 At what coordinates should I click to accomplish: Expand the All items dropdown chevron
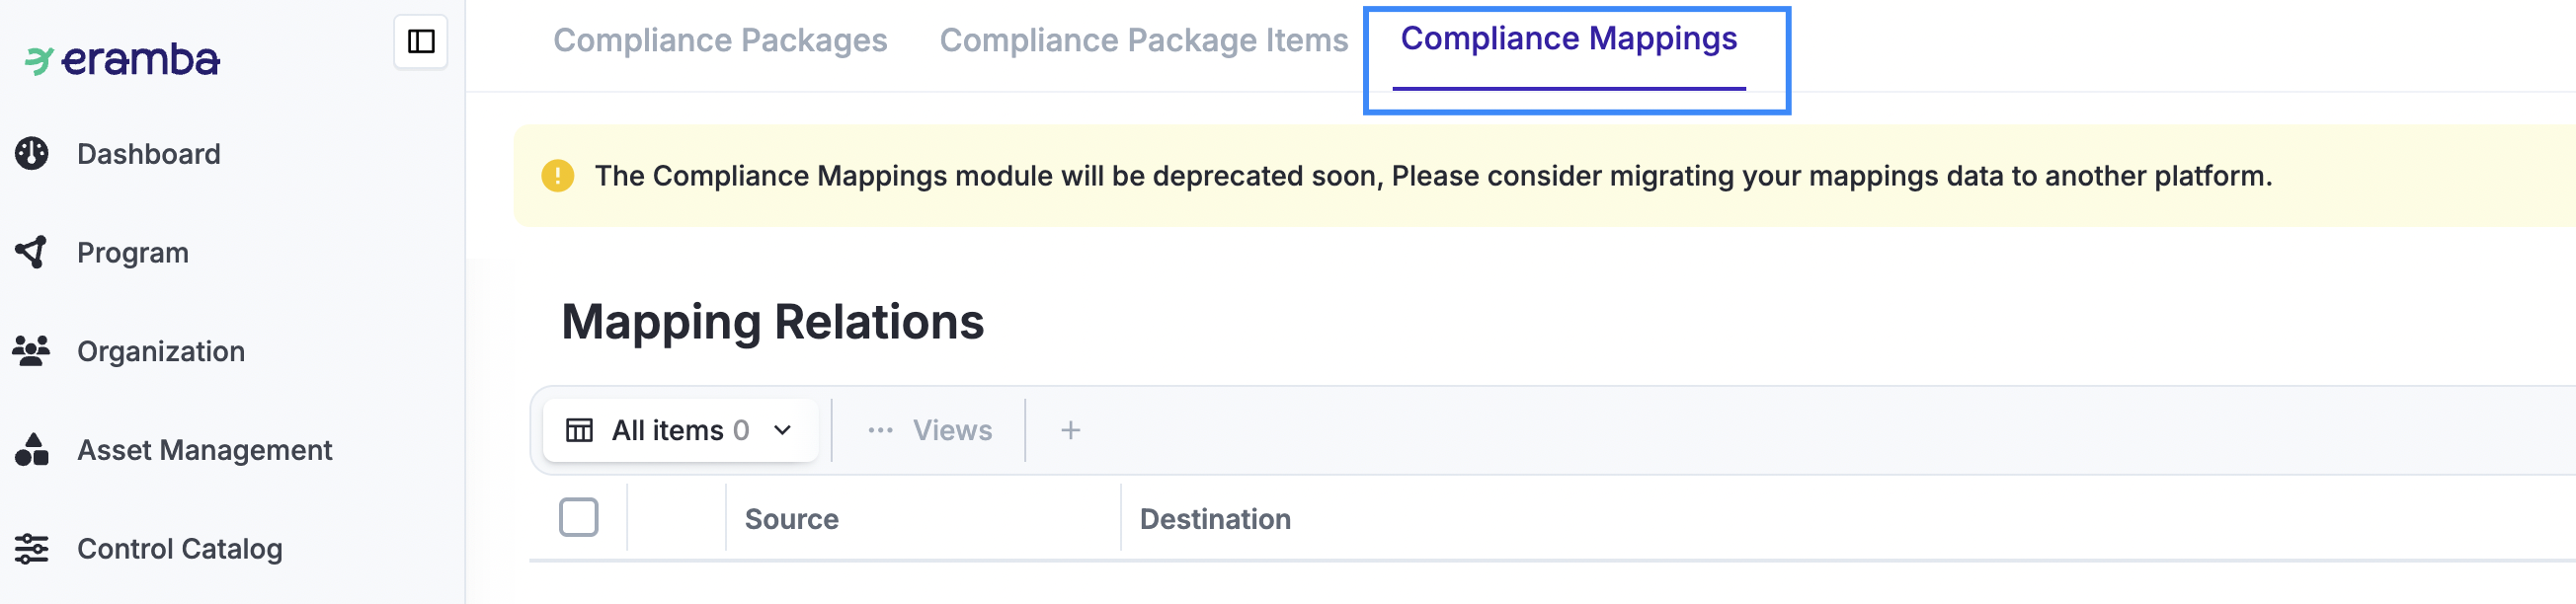pyautogui.click(x=782, y=430)
